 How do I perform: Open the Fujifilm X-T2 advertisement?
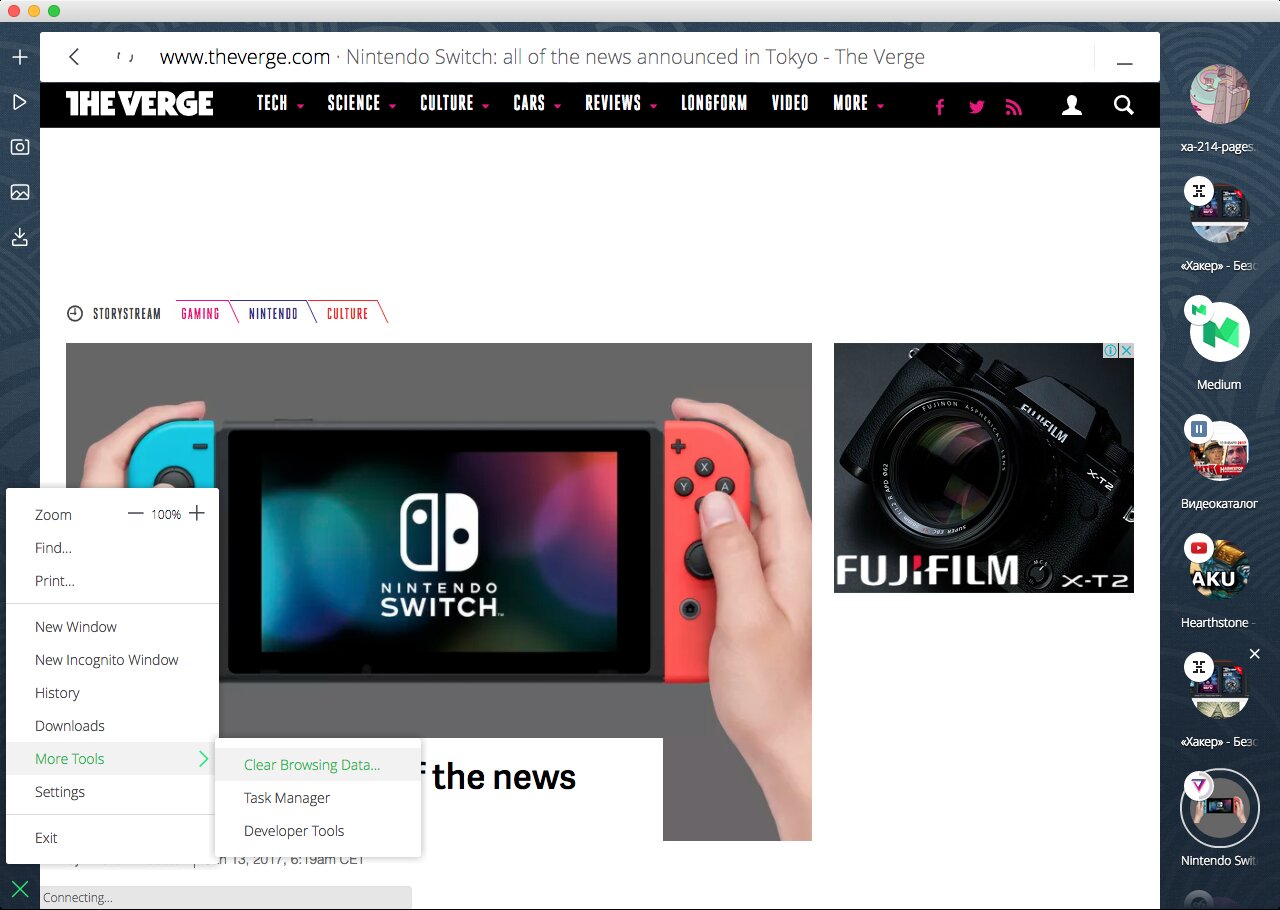point(984,468)
